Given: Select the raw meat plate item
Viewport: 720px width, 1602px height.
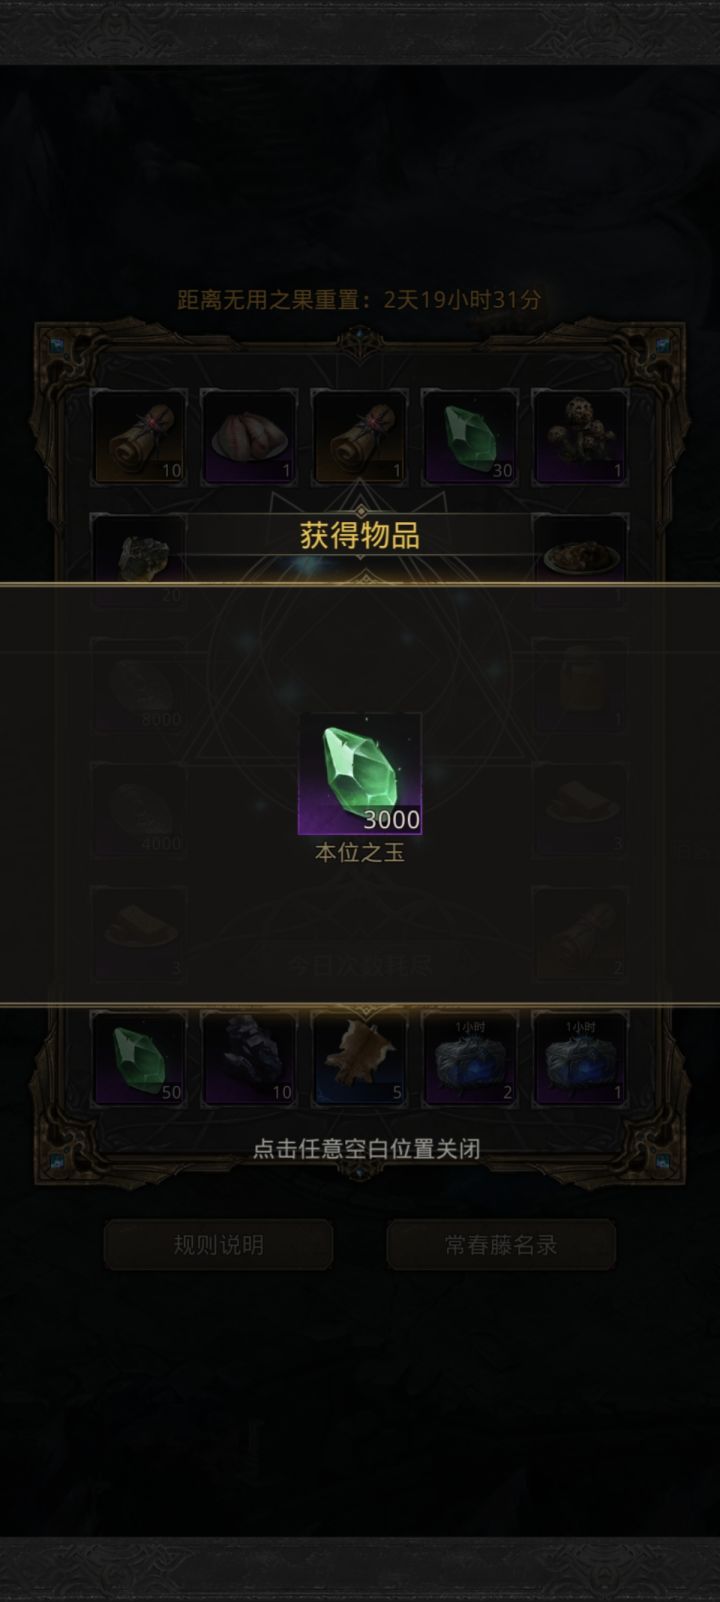Looking at the screenshot, I should click(x=249, y=438).
